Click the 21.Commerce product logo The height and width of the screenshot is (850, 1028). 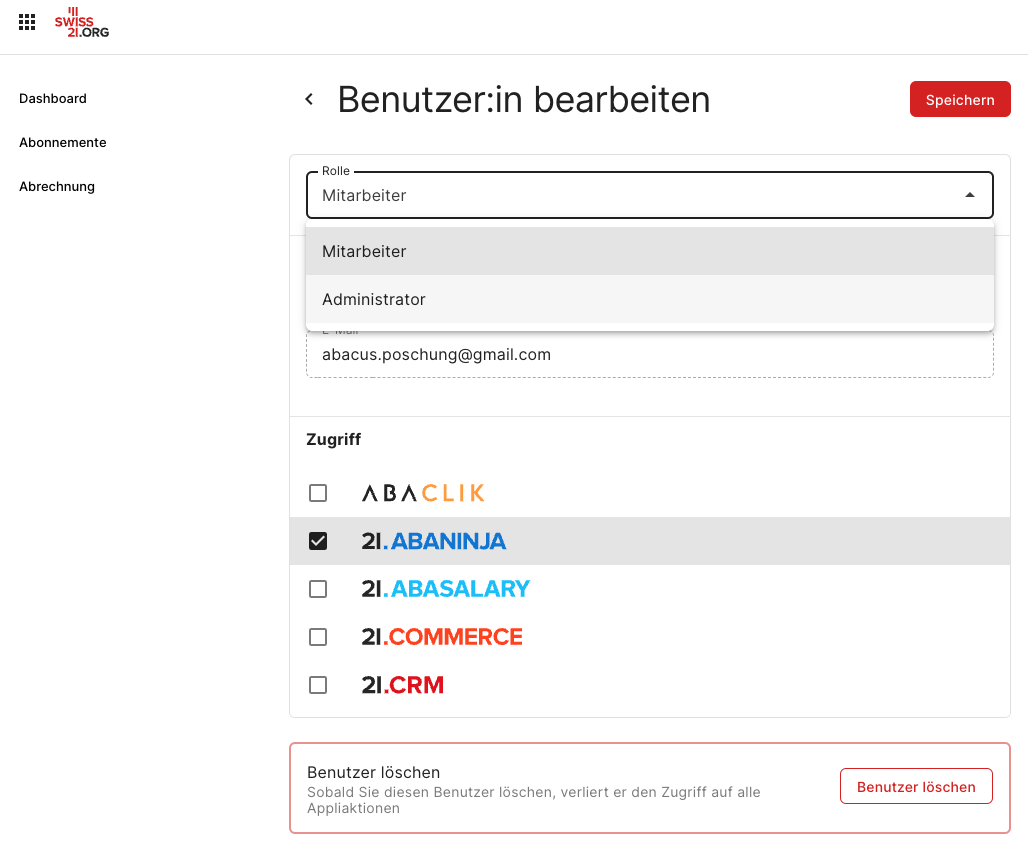click(442, 637)
